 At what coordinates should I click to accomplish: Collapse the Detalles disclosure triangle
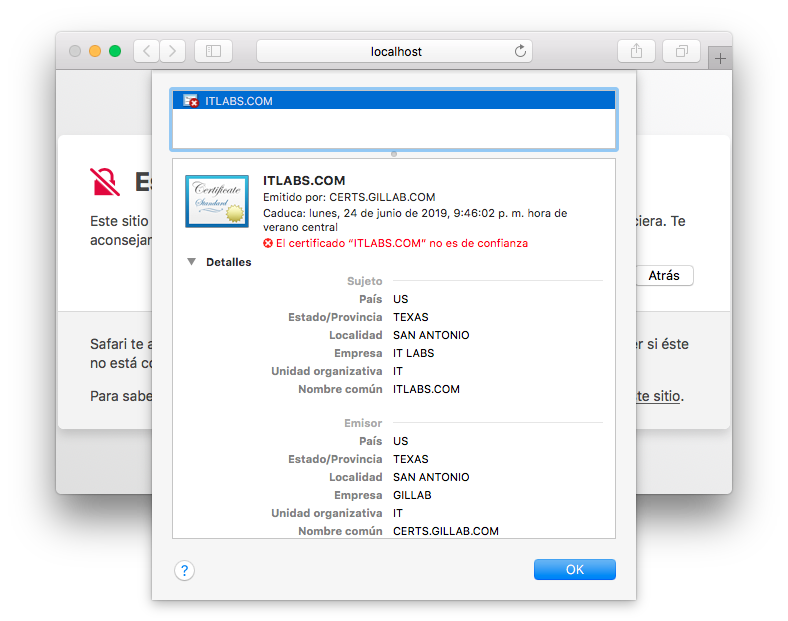pos(191,262)
